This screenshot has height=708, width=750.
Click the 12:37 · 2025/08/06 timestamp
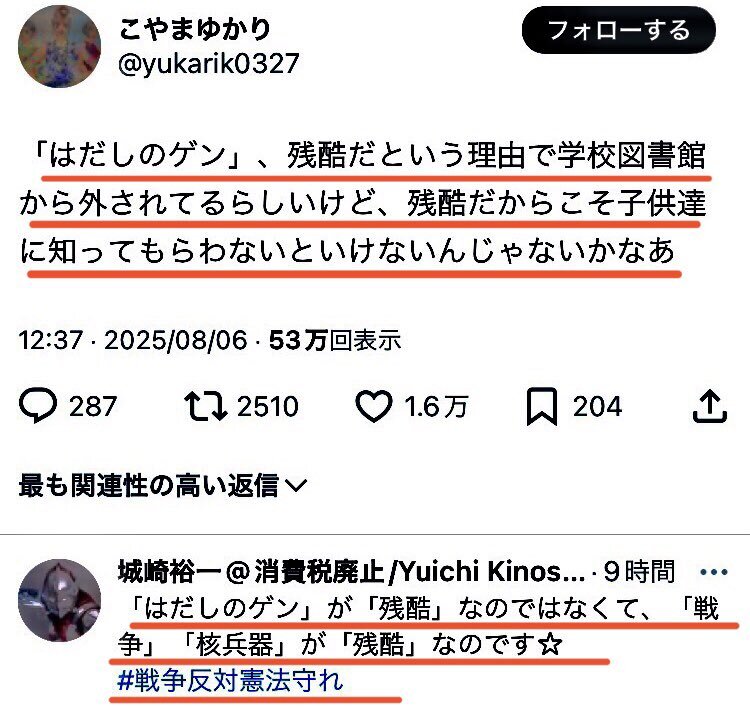coord(133,340)
